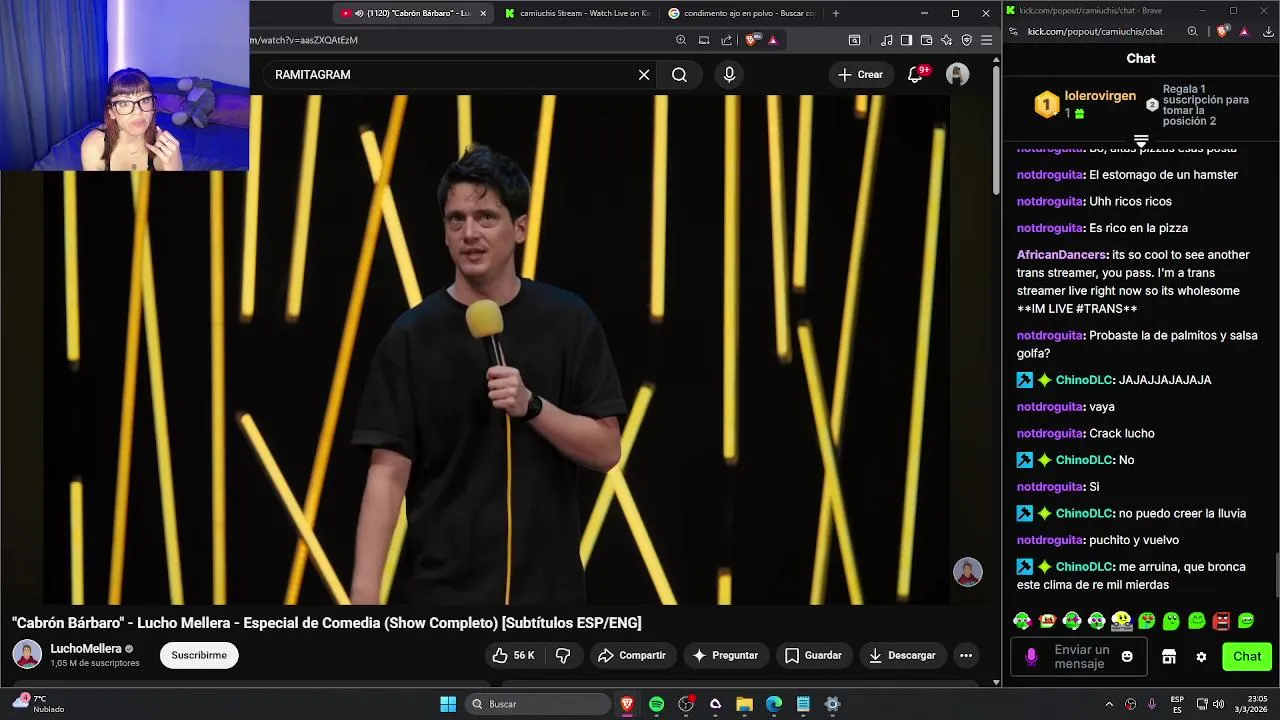Open Microsoft Edge from the taskbar

click(774, 704)
